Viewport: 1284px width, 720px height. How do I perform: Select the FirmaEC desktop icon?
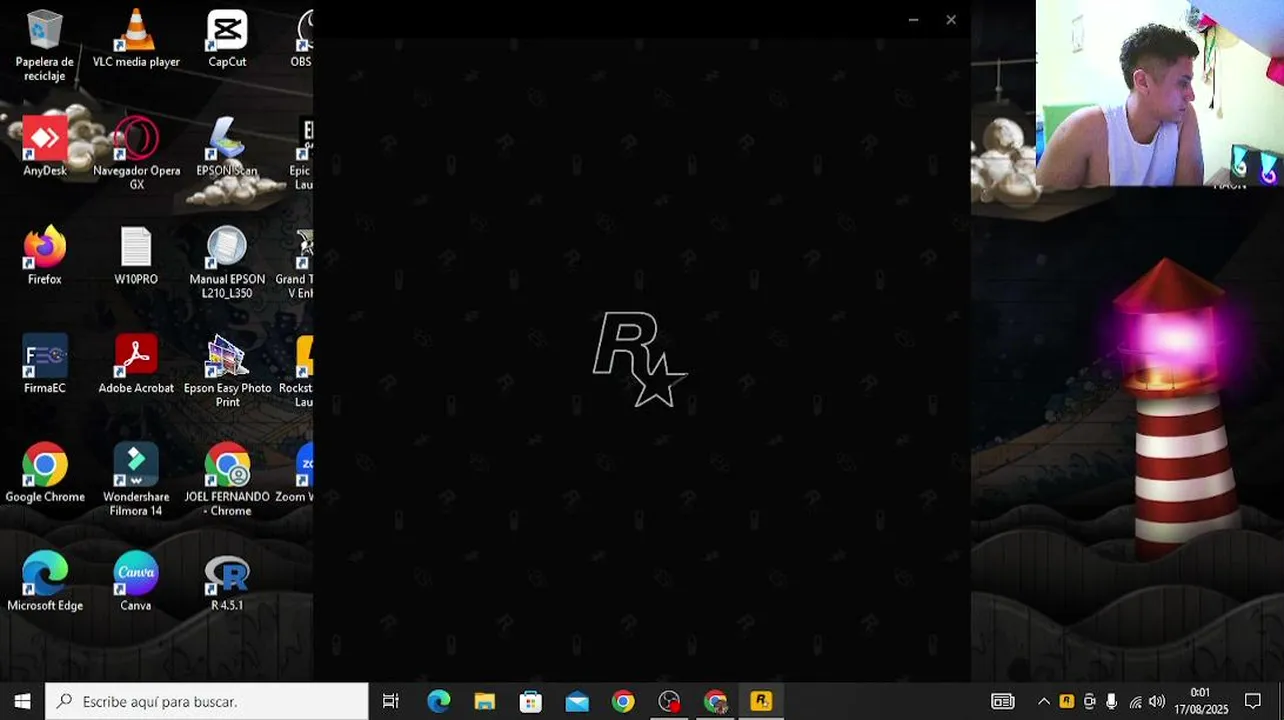click(x=45, y=364)
